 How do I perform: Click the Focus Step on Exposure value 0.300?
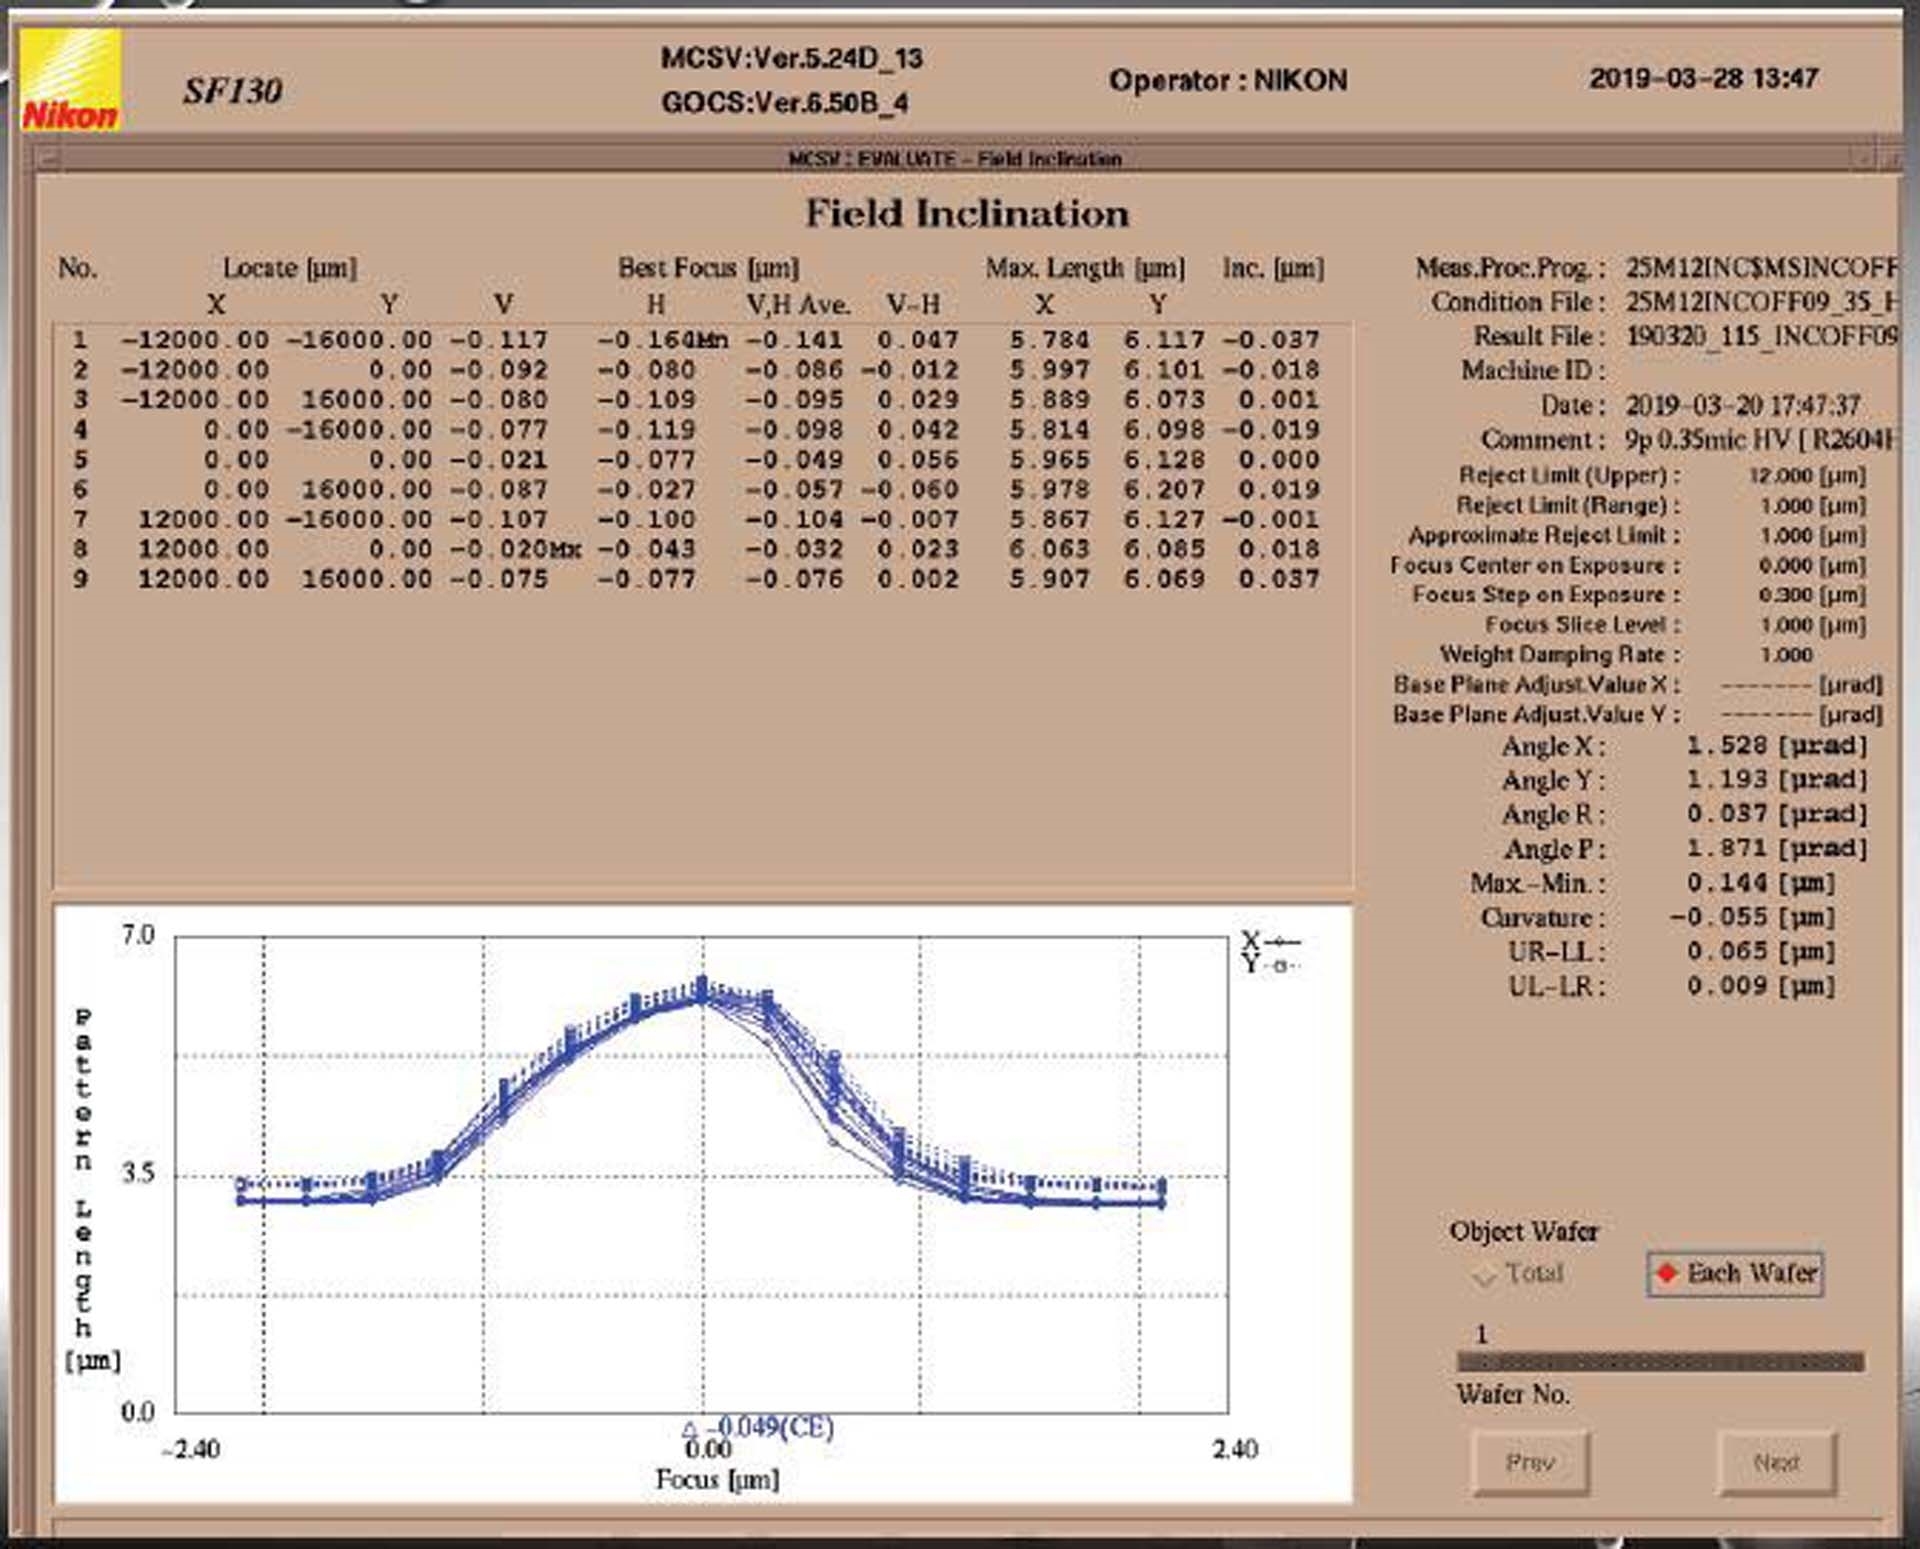click(1786, 595)
